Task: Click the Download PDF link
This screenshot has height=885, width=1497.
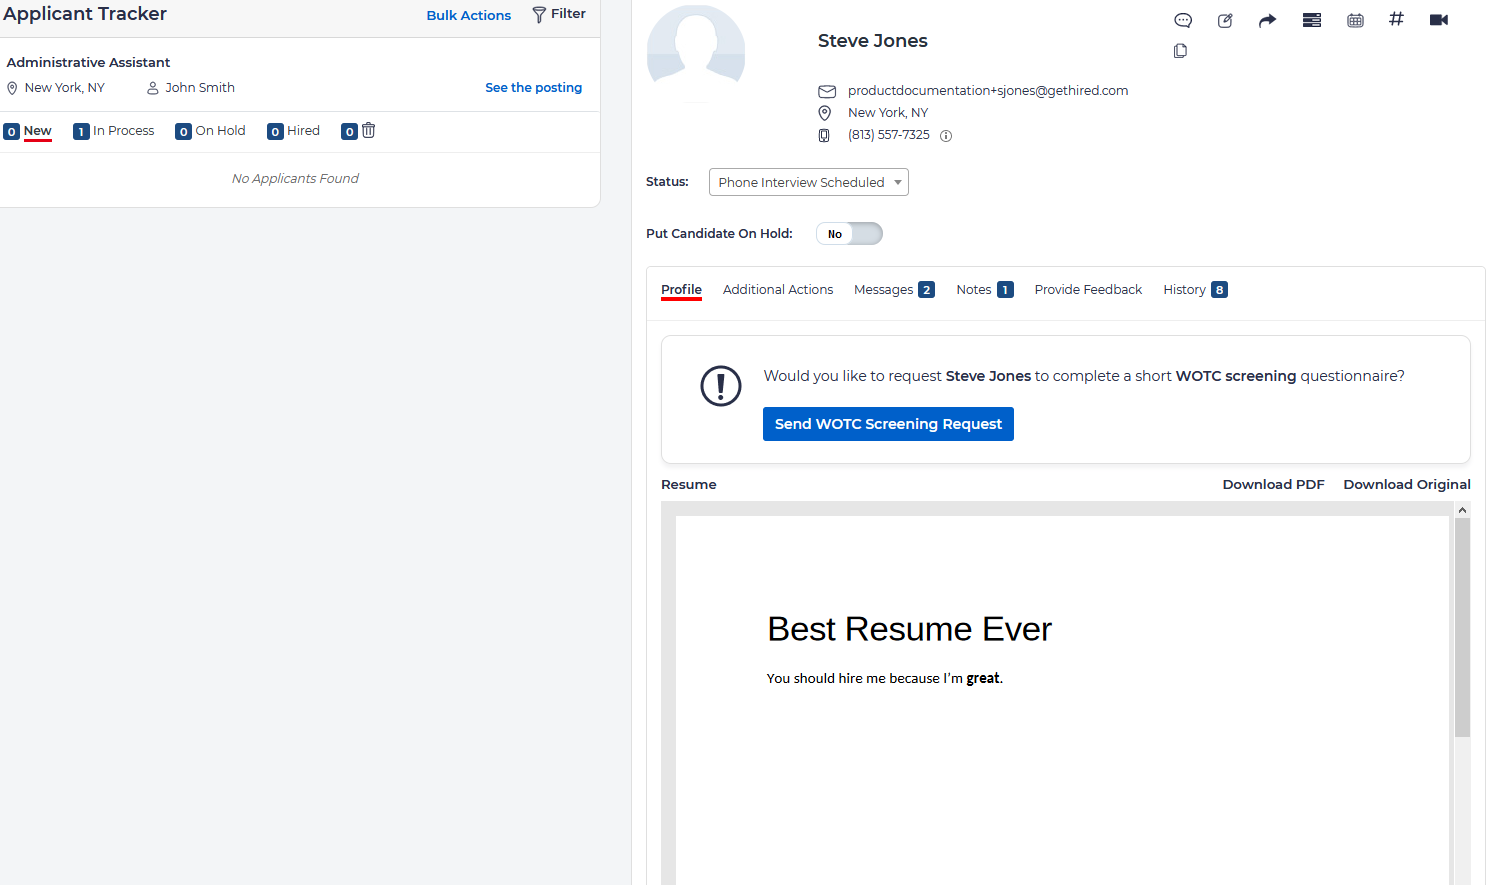Action: click(x=1273, y=484)
